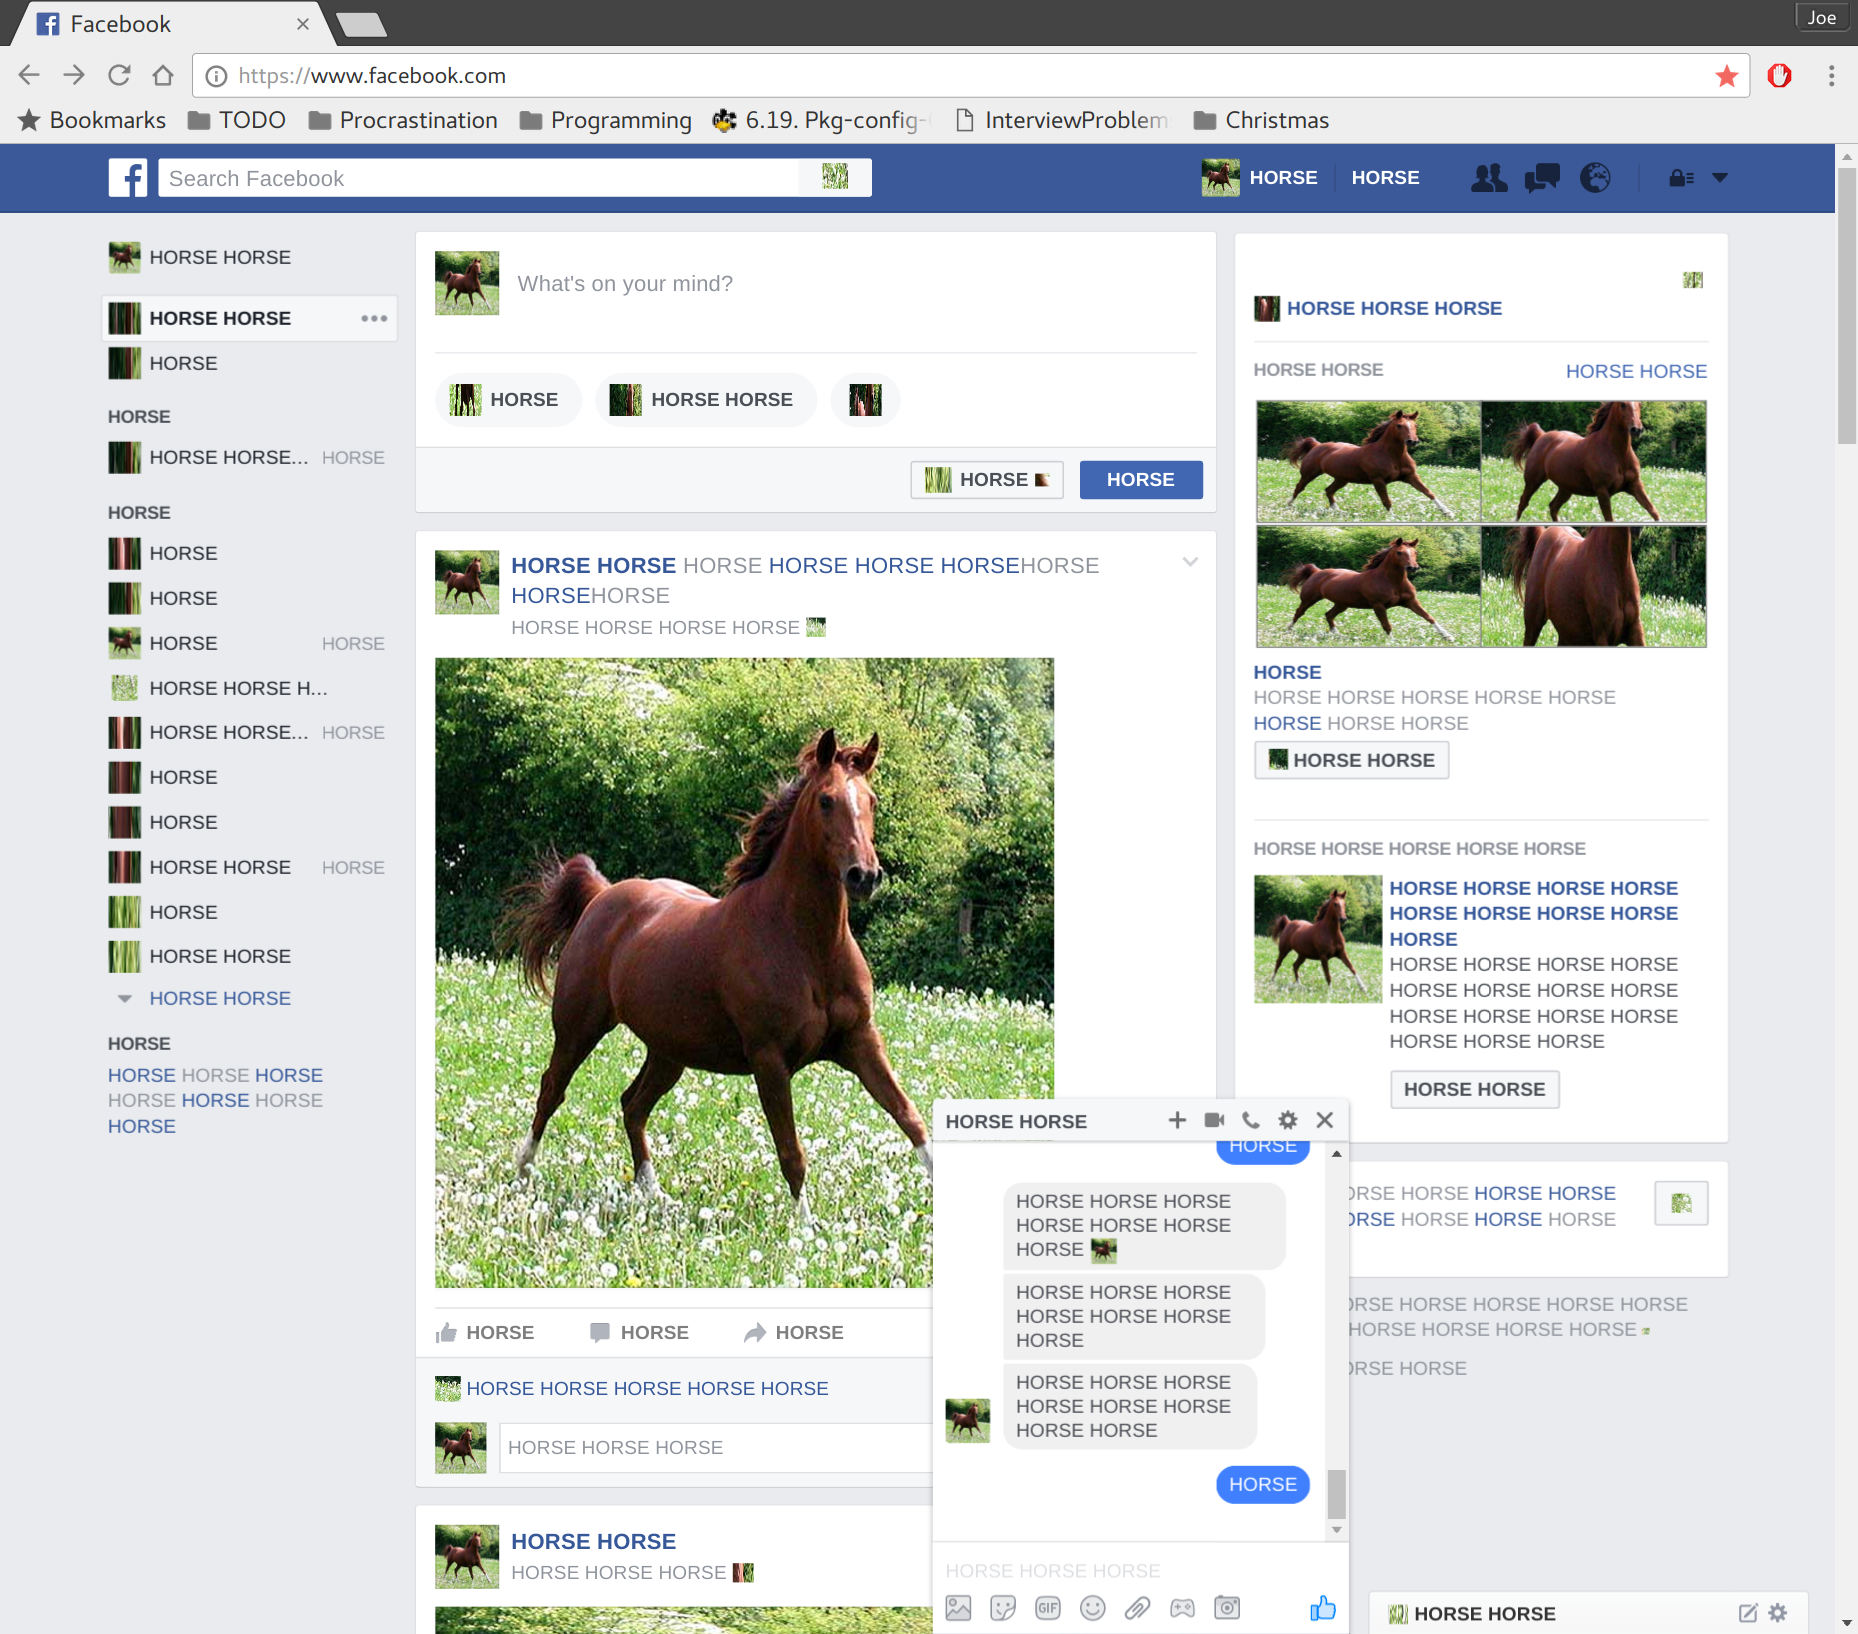Viewport: 1858px width, 1634px height.
Task: Start a voice call in the chat window
Action: (x=1251, y=1120)
